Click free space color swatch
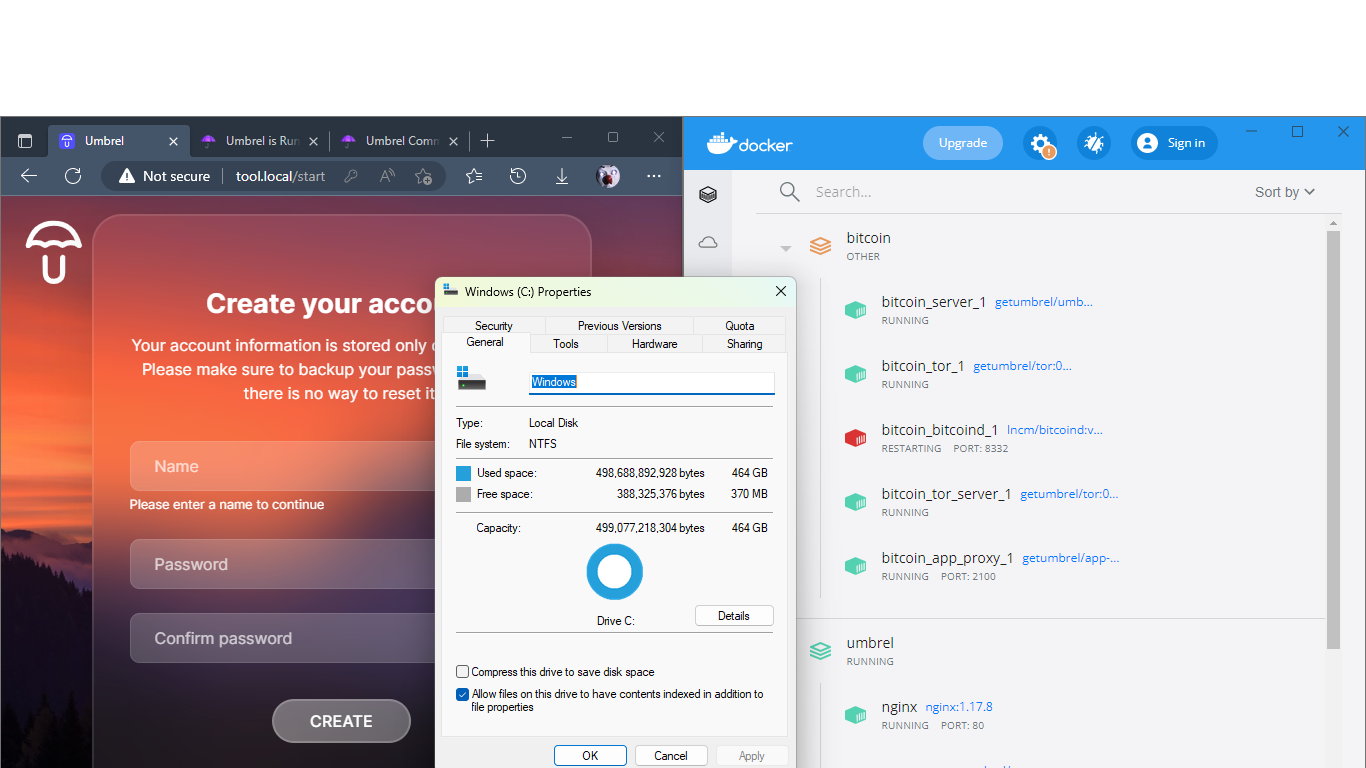Screen dimensions: 1366x768 [x=463, y=494]
